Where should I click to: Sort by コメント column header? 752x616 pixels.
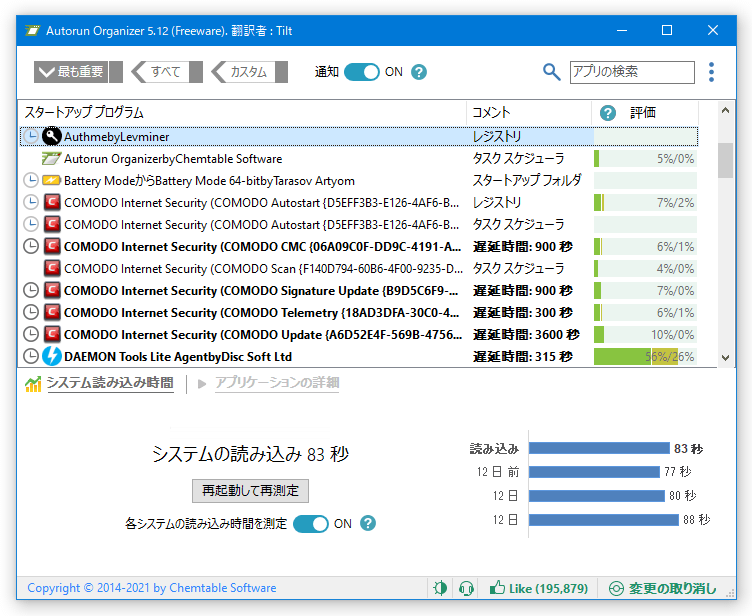(529, 113)
